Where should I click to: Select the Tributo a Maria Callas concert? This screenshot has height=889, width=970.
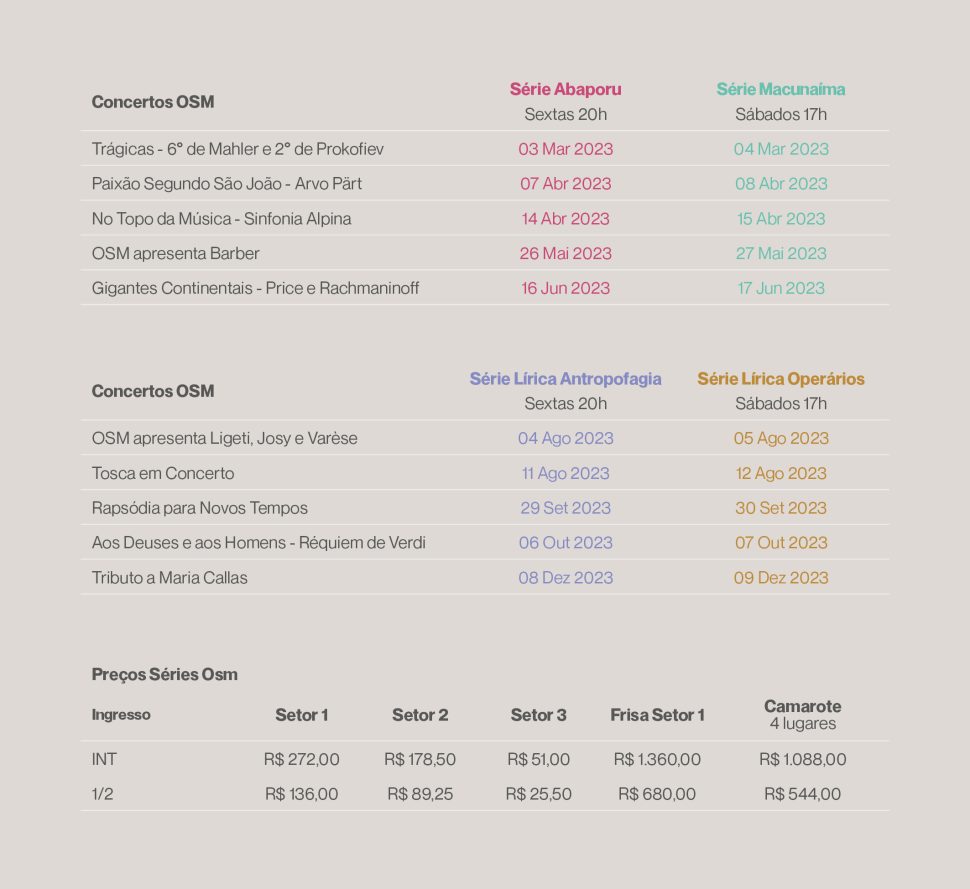(170, 578)
